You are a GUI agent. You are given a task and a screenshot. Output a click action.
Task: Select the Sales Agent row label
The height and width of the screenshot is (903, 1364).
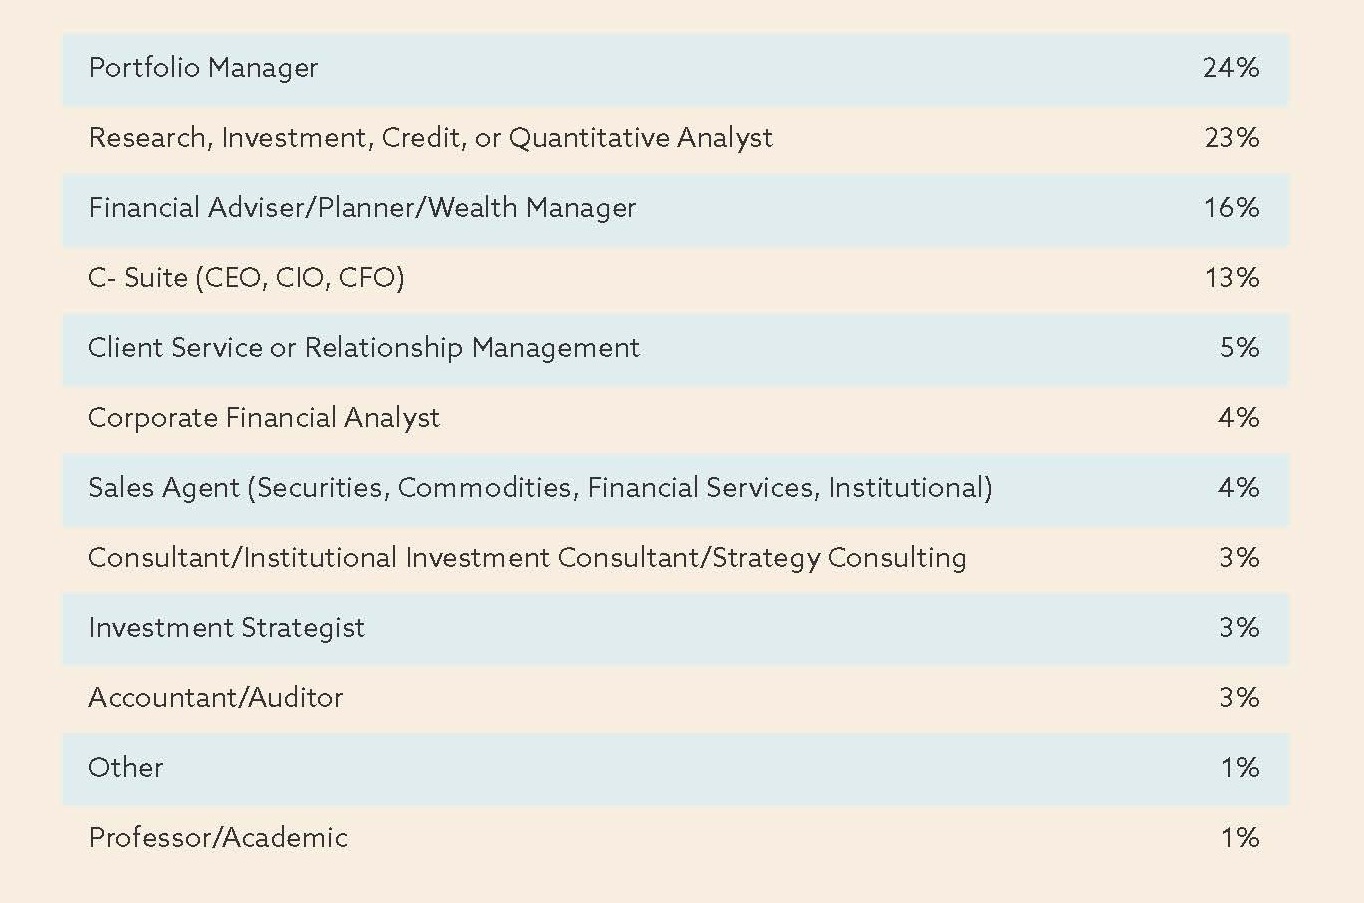click(540, 488)
